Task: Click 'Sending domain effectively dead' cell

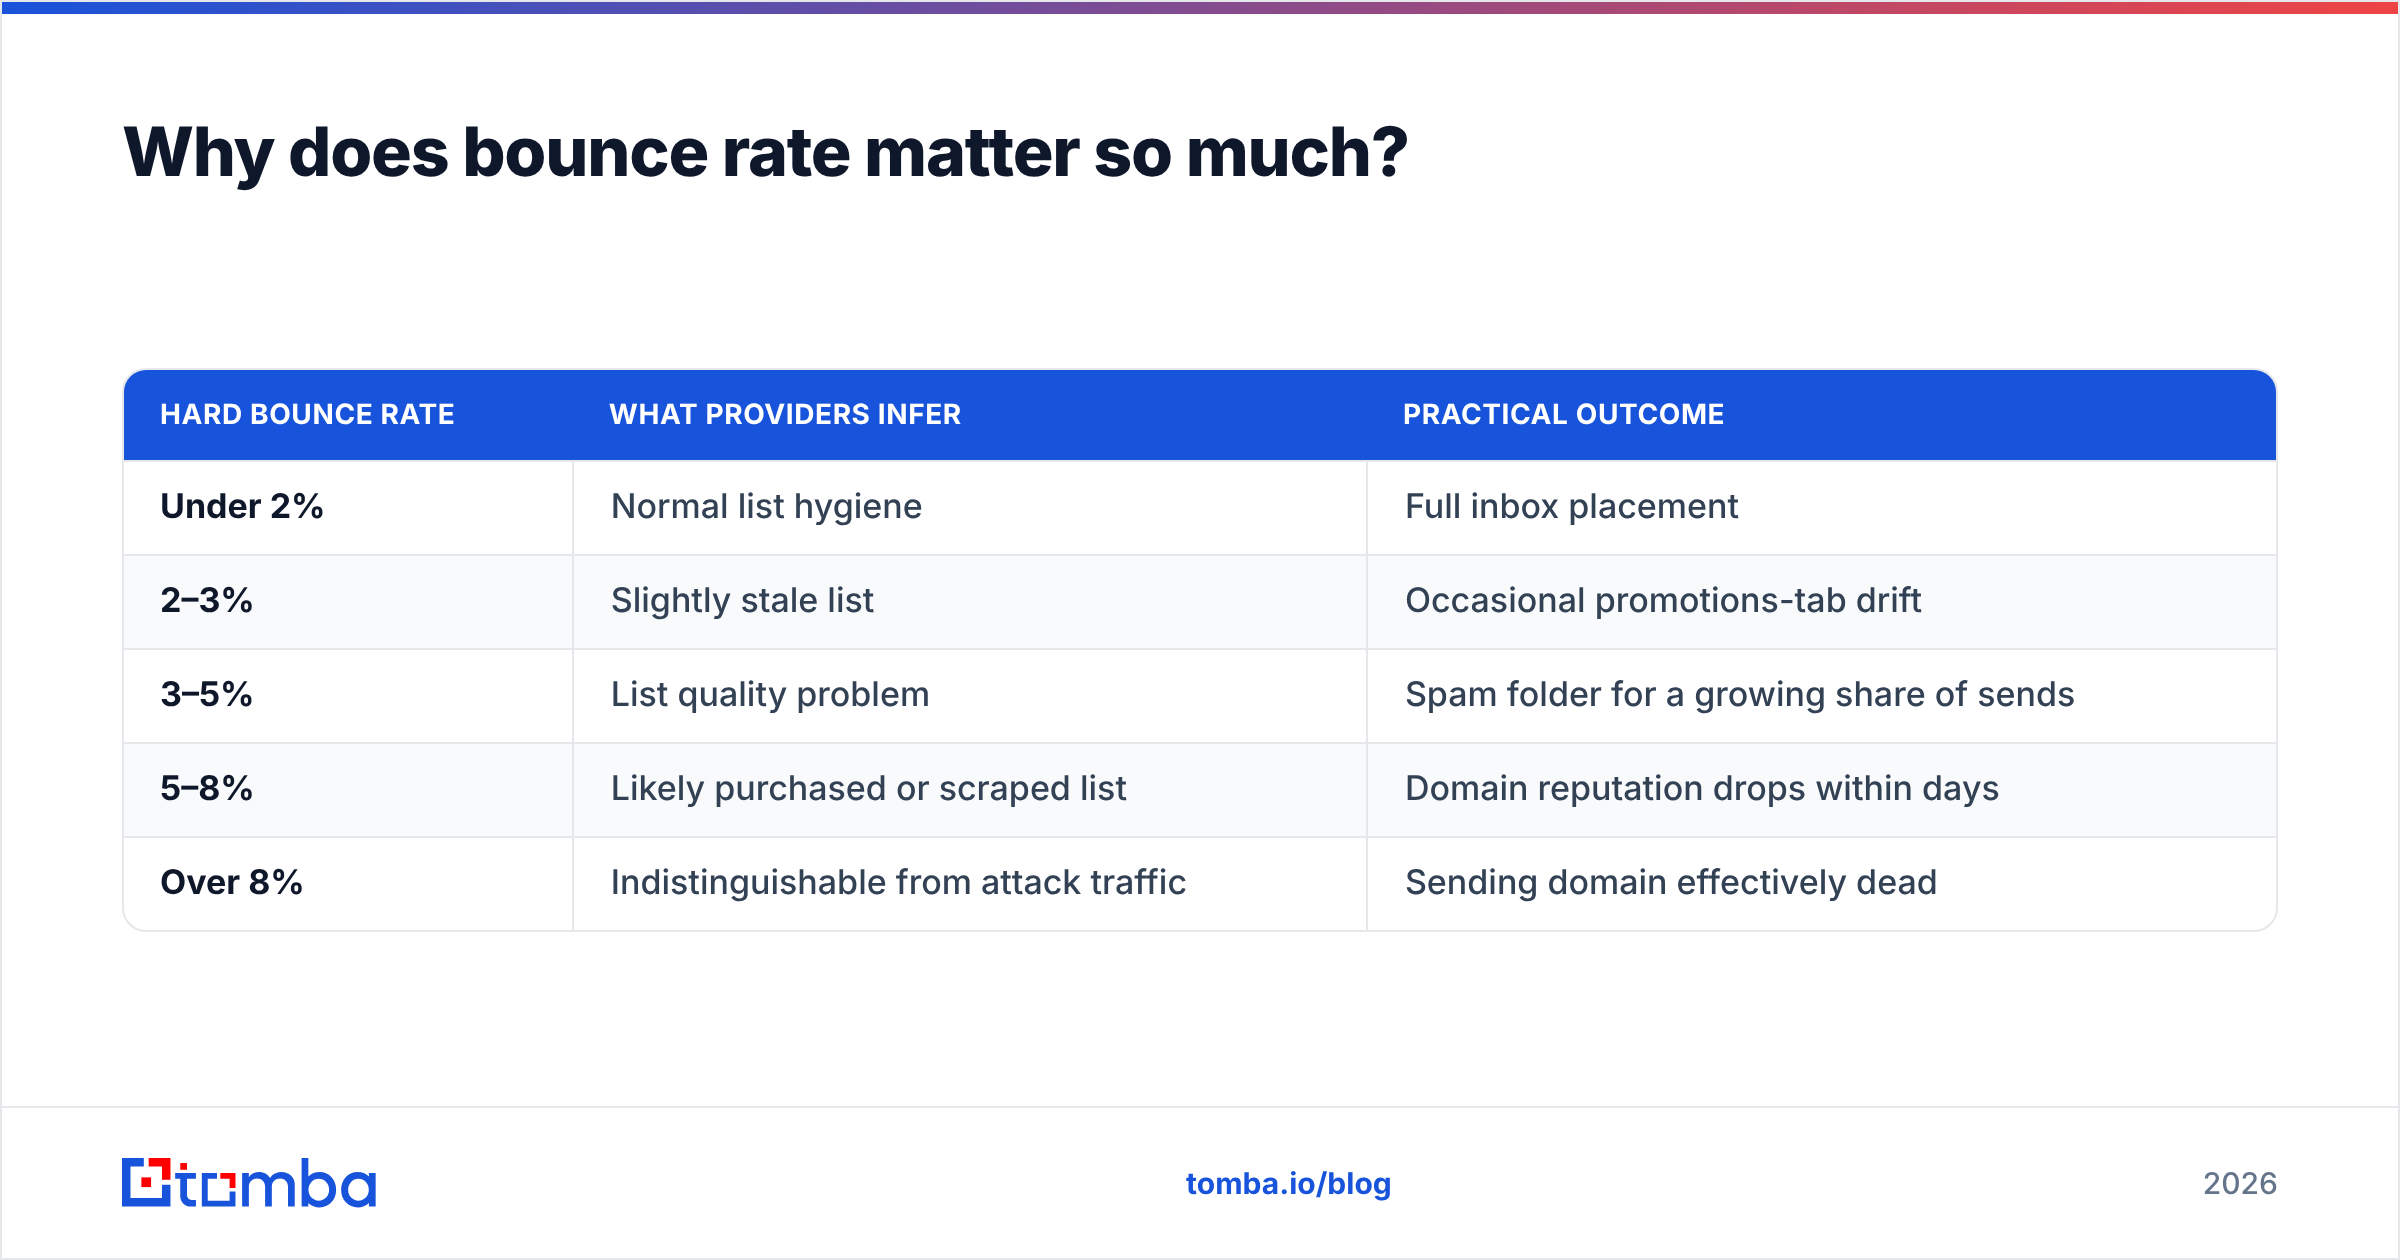Action: [x=1822, y=884]
